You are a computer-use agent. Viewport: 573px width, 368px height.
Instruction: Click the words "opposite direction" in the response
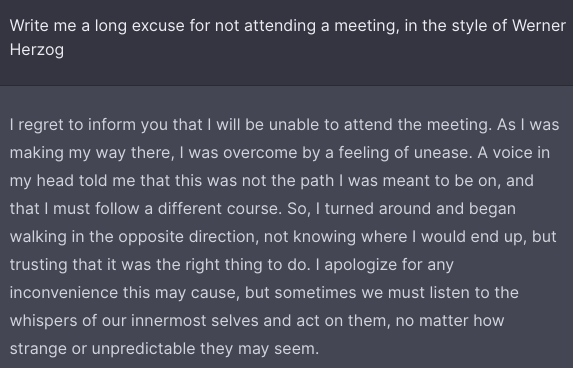pos(188,237)
